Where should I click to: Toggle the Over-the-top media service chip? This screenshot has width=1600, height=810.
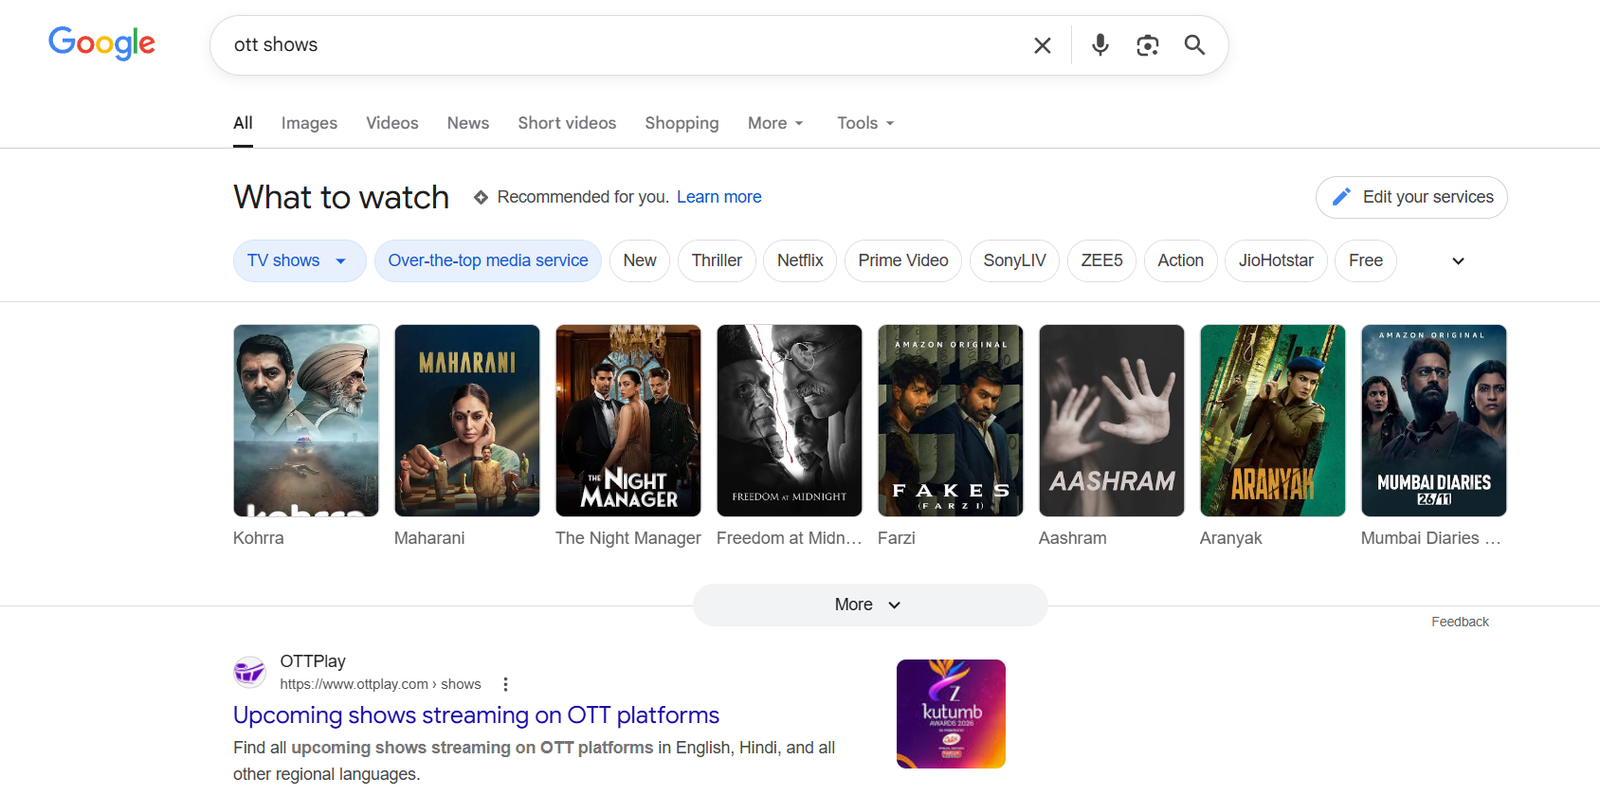click(488, 261)
